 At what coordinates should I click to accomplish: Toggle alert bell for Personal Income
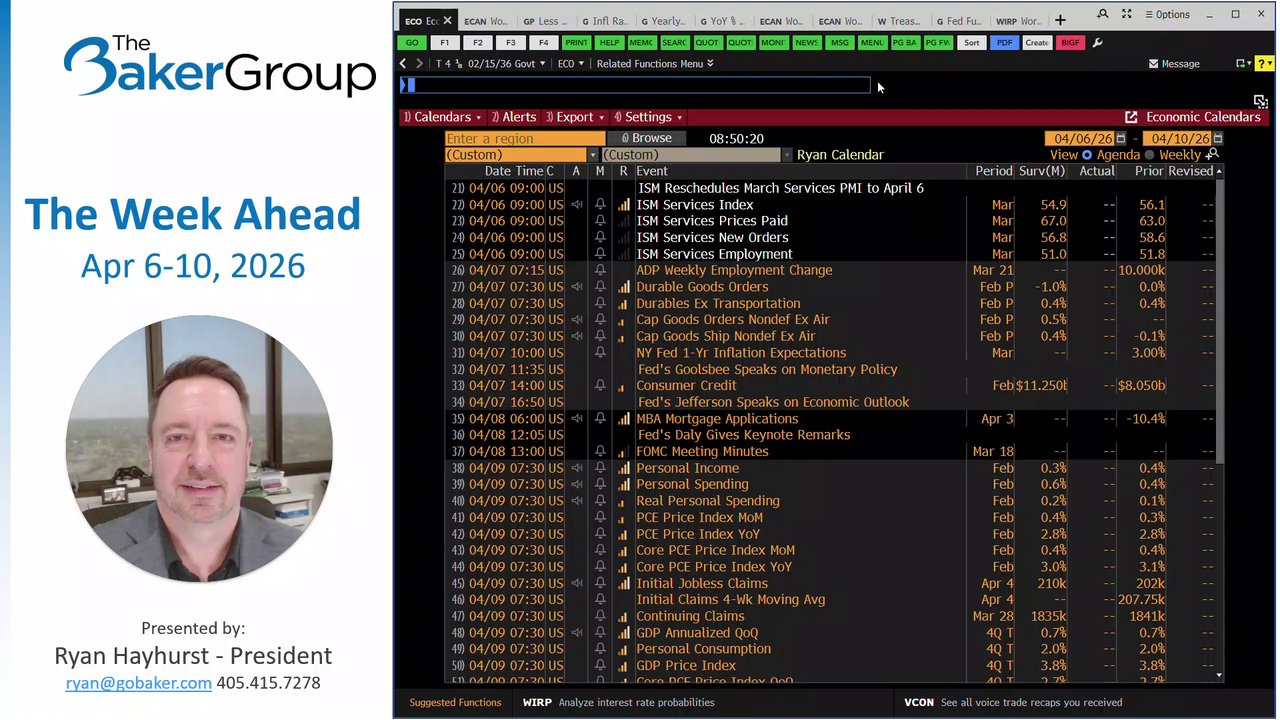coord(600,468)
